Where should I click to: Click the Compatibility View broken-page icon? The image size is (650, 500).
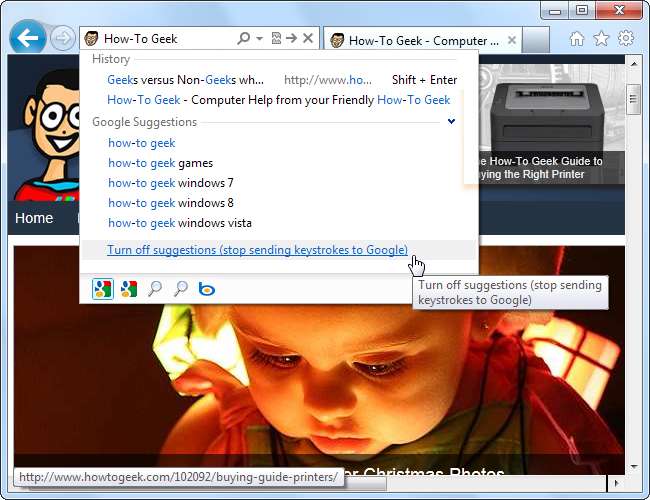pos(276,38)
